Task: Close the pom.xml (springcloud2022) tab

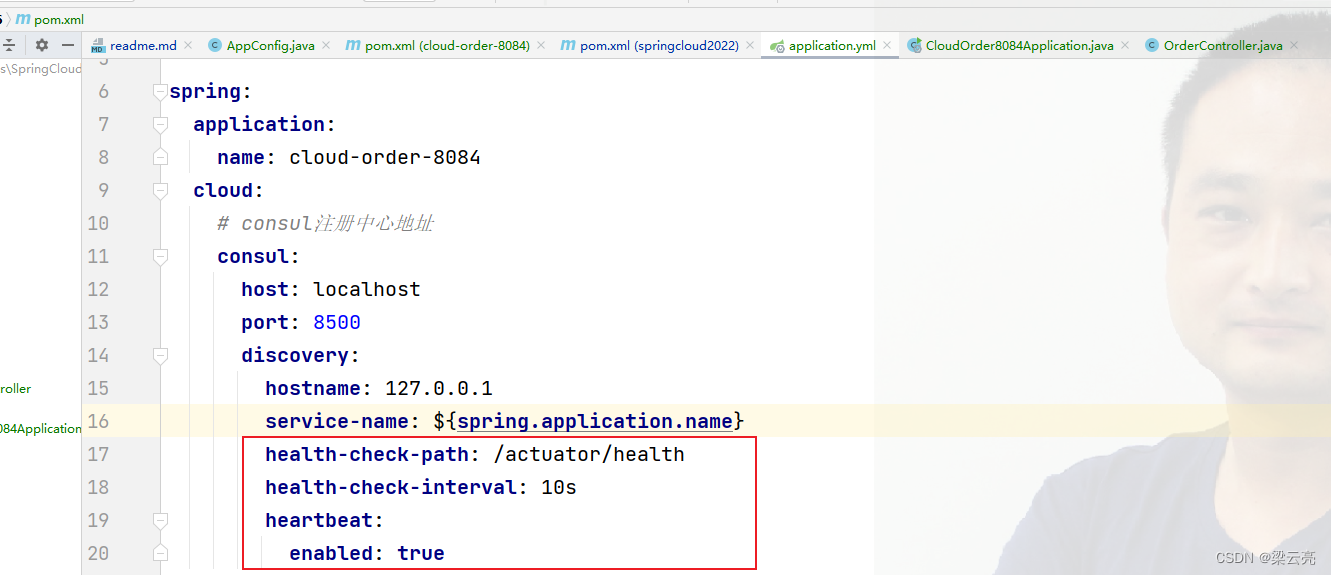Action: tap(750, 45)
